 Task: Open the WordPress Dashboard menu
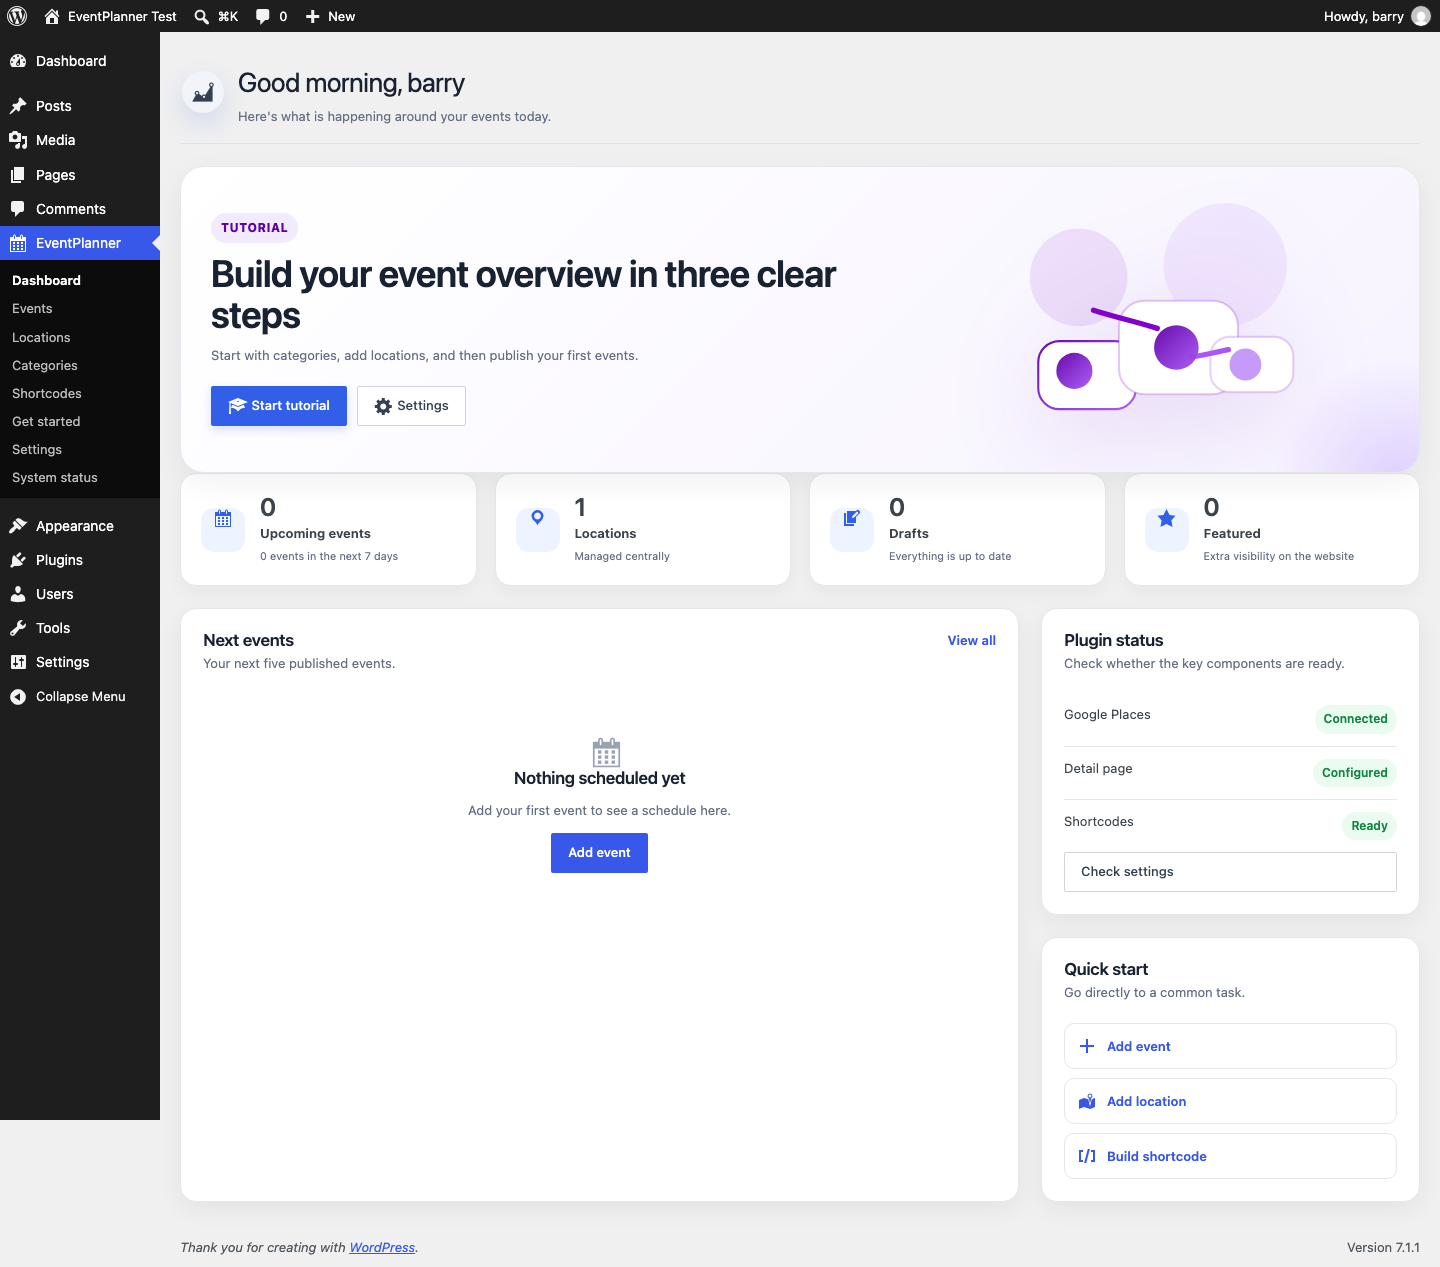tap(80, 61)
